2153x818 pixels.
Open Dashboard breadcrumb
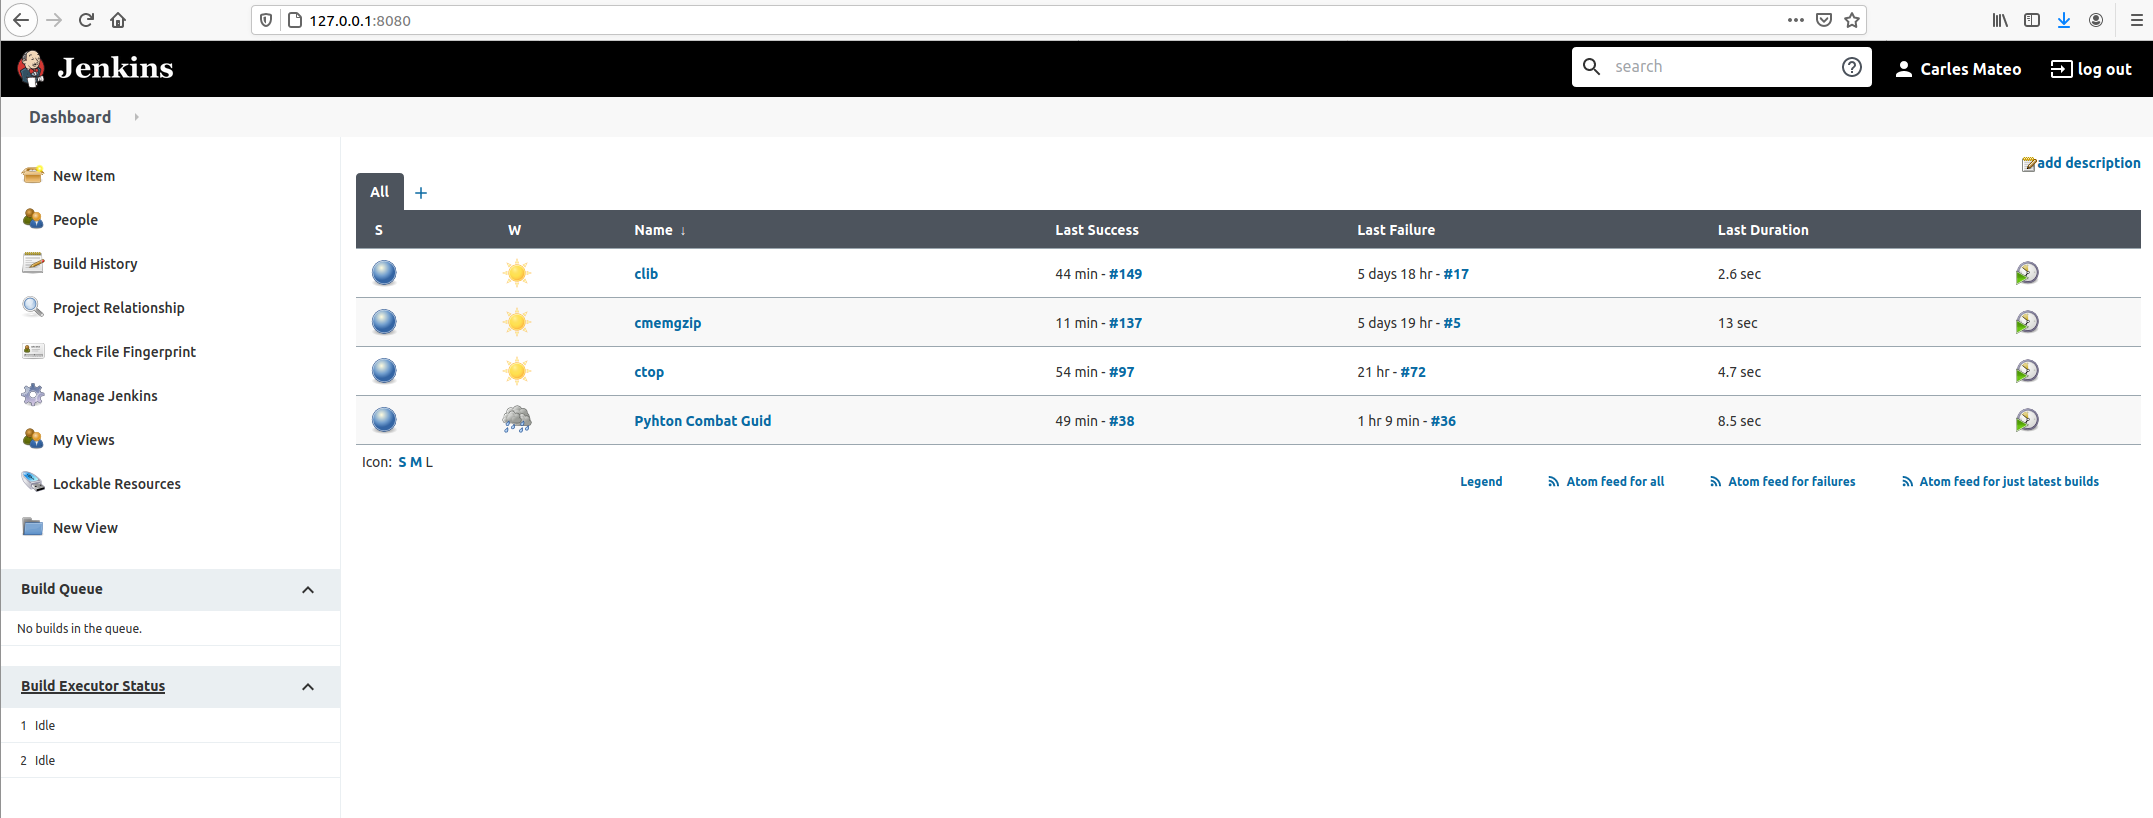coord(70,117)
